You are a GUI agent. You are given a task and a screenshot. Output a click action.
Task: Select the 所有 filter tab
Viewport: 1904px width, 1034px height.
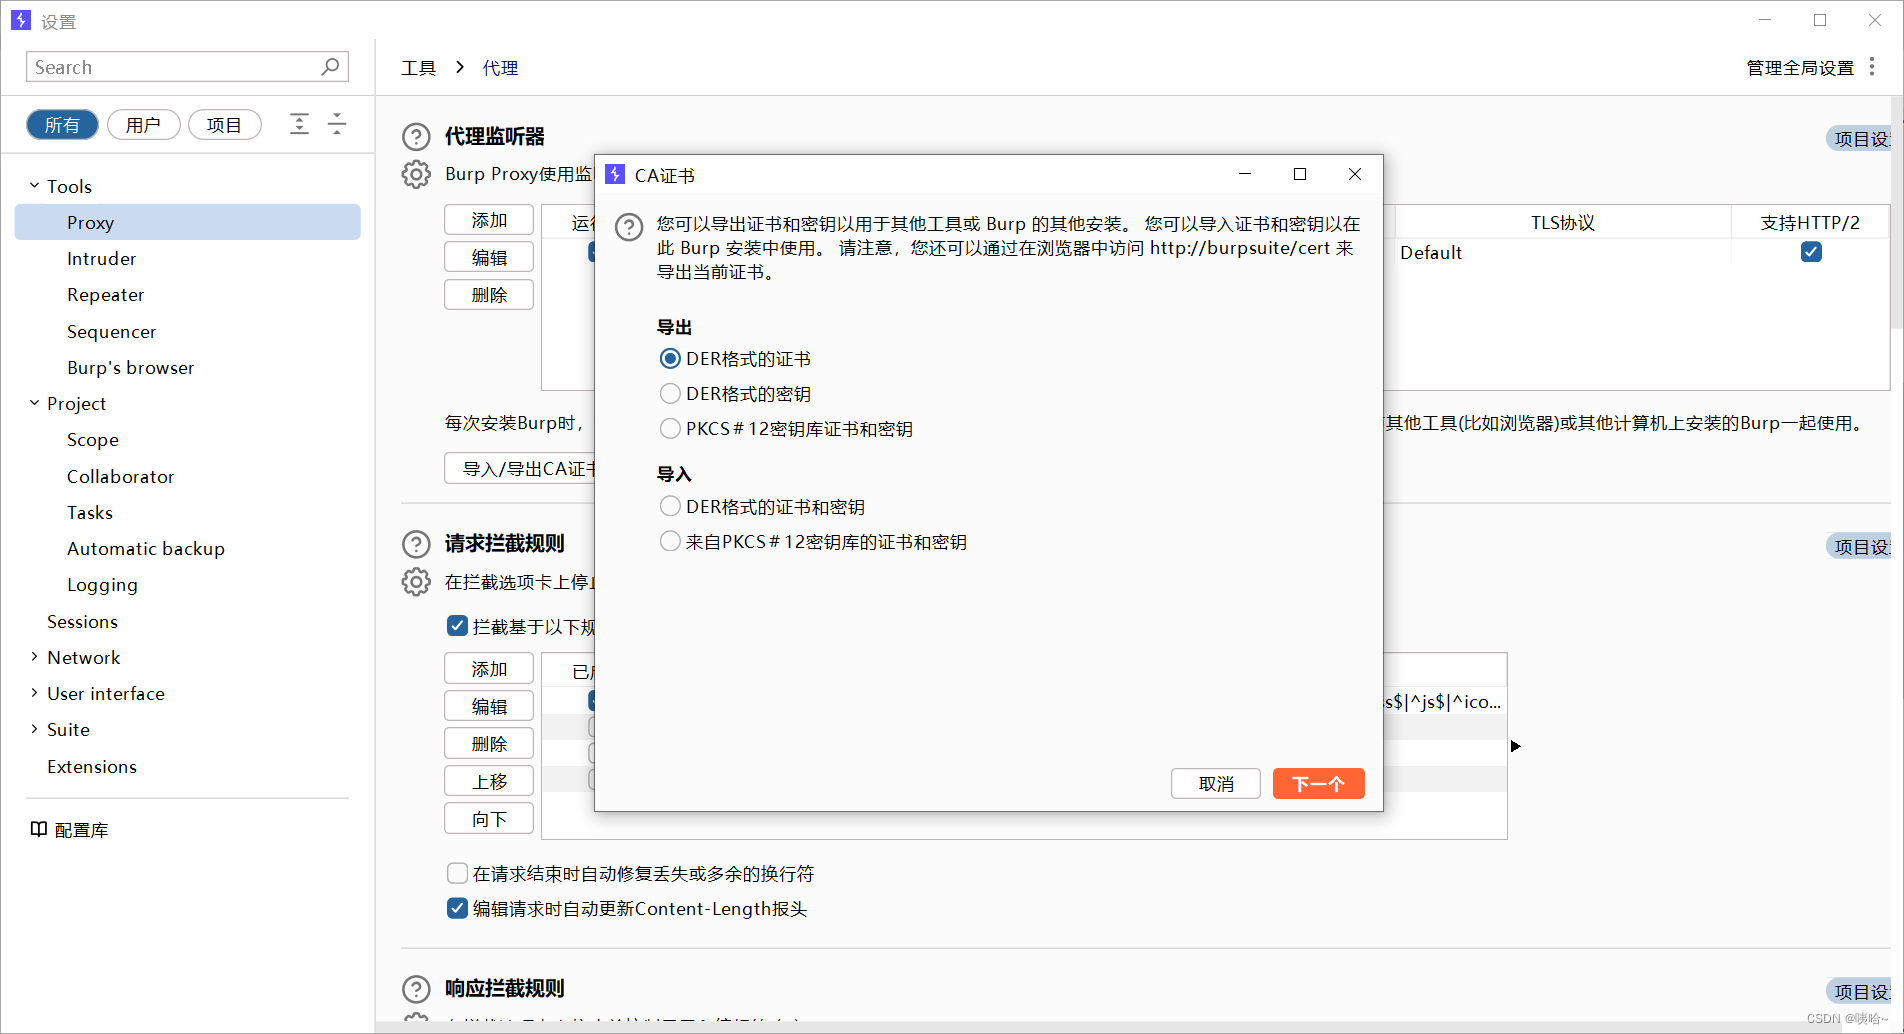coord(62,125)
